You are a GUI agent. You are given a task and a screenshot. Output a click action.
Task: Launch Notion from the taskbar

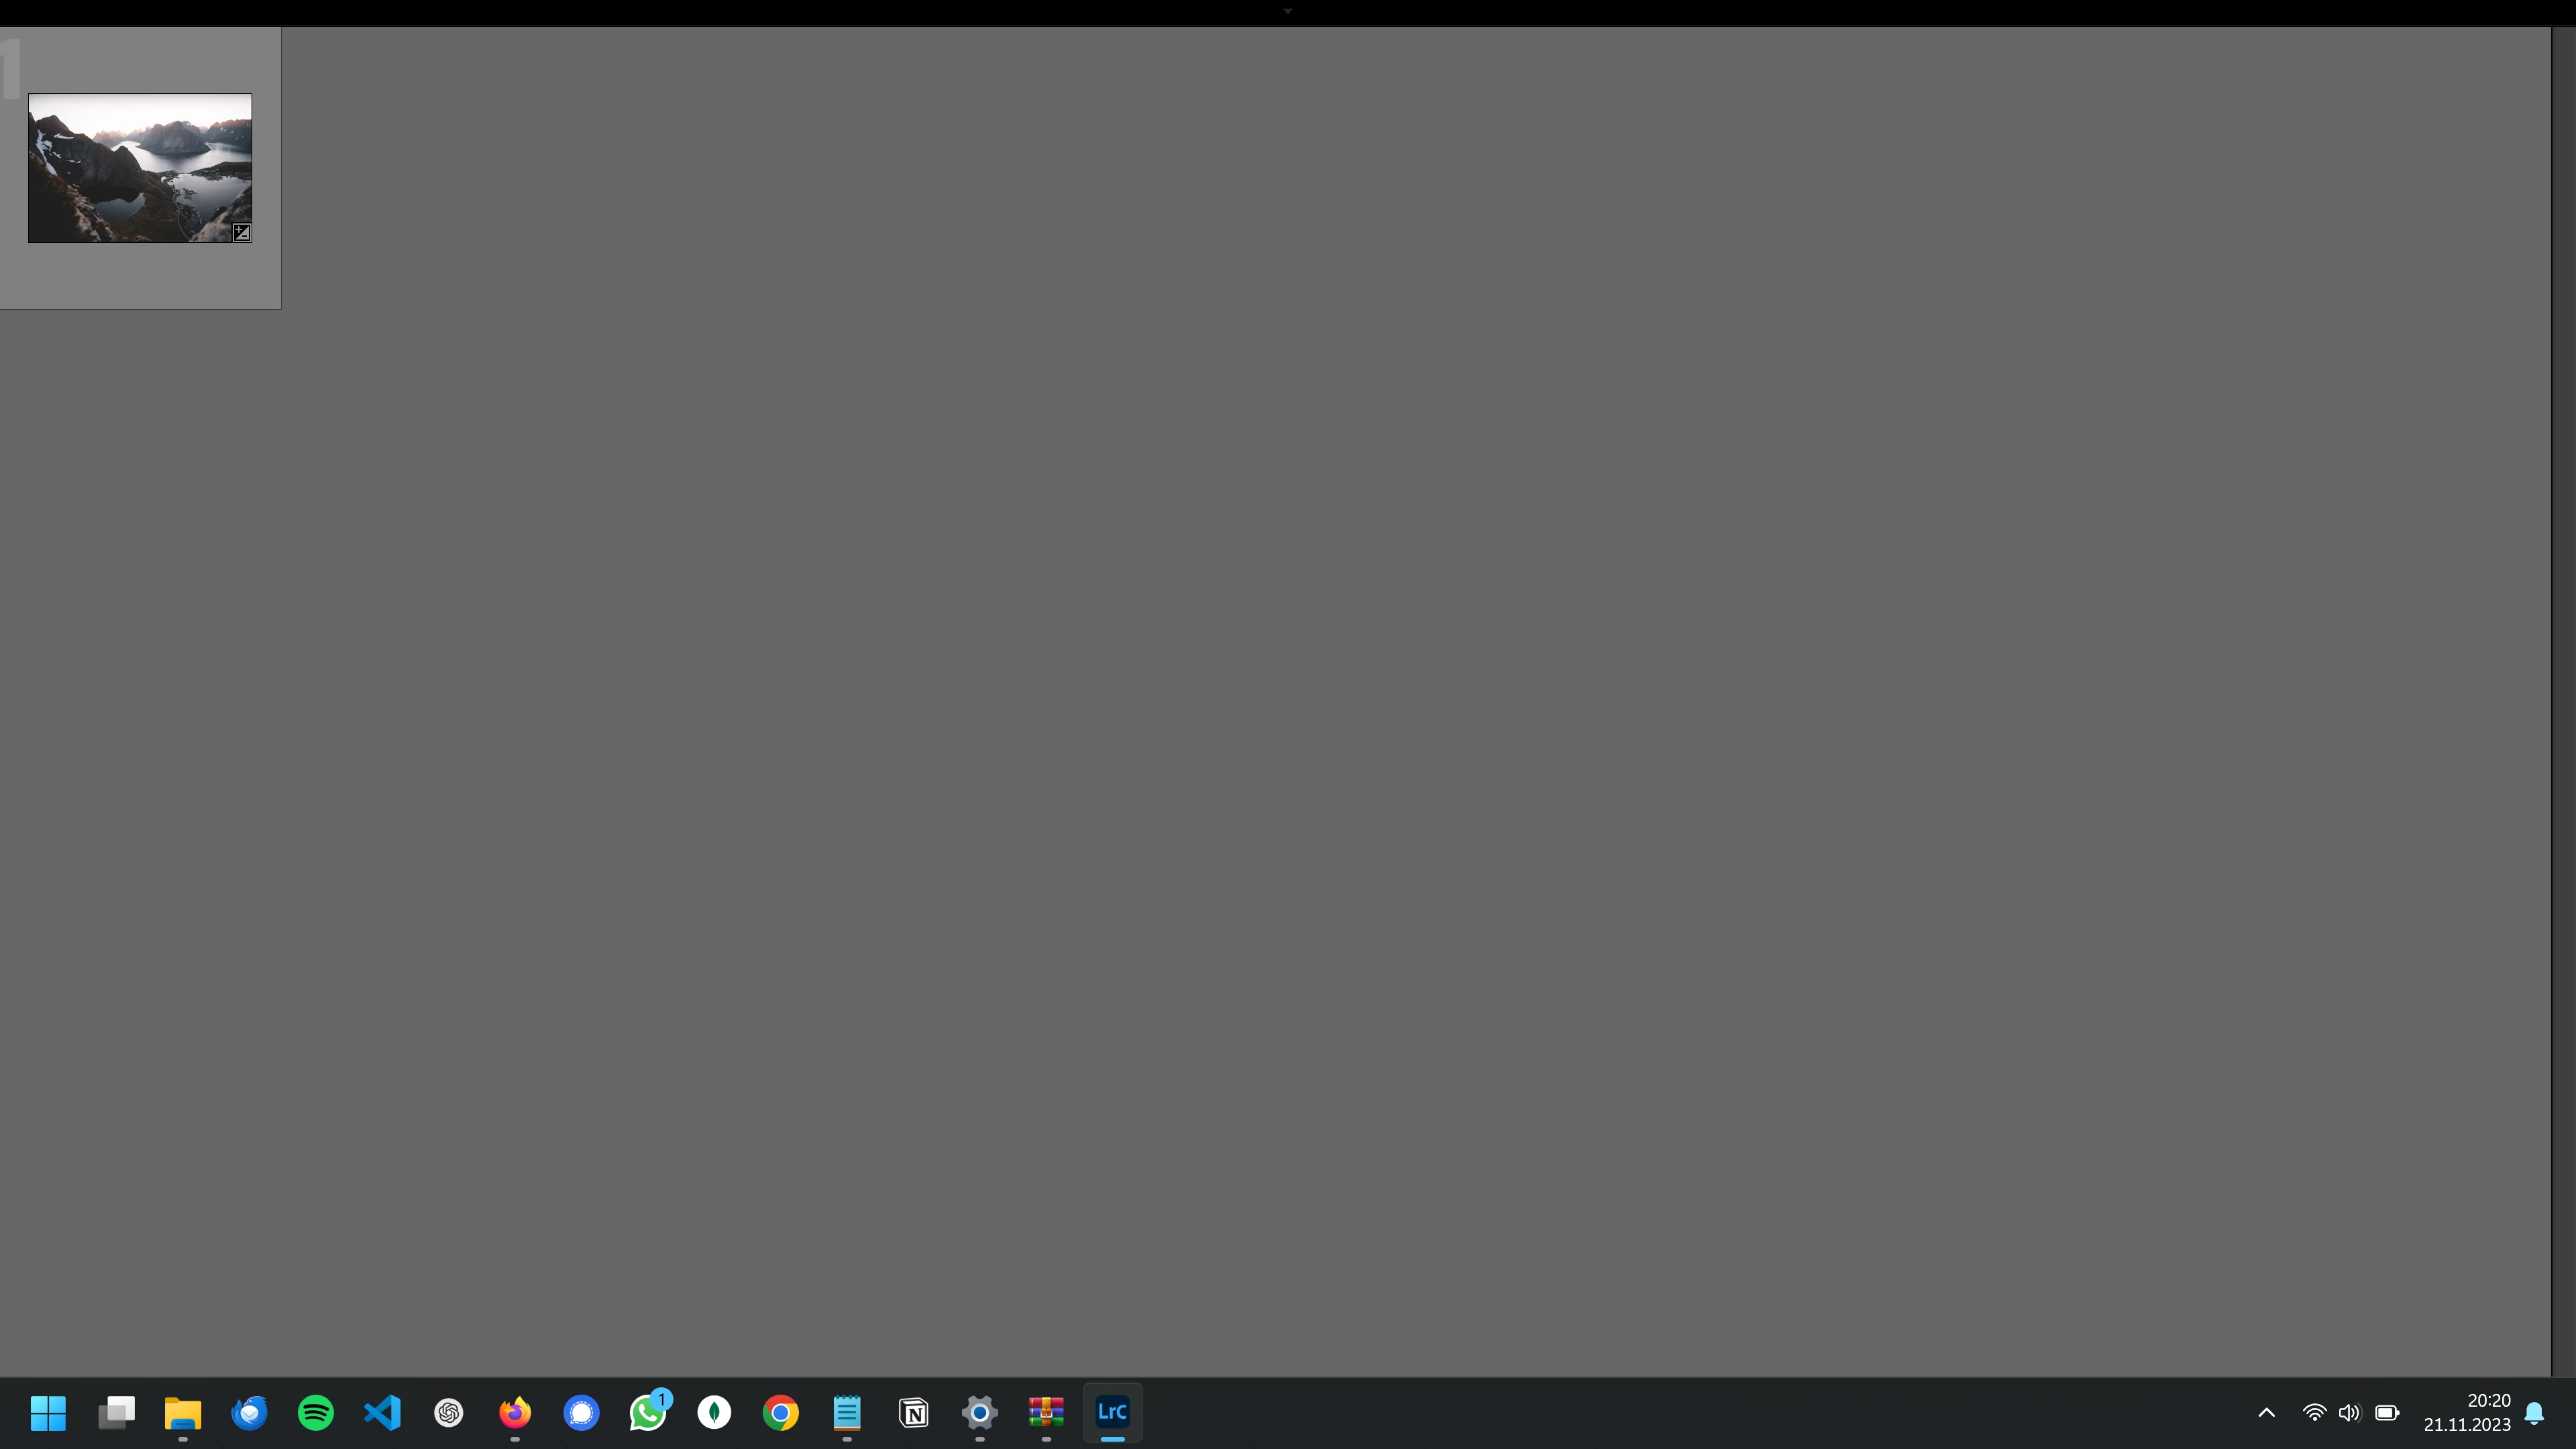pyautogui.click(x=913, y=1412)
